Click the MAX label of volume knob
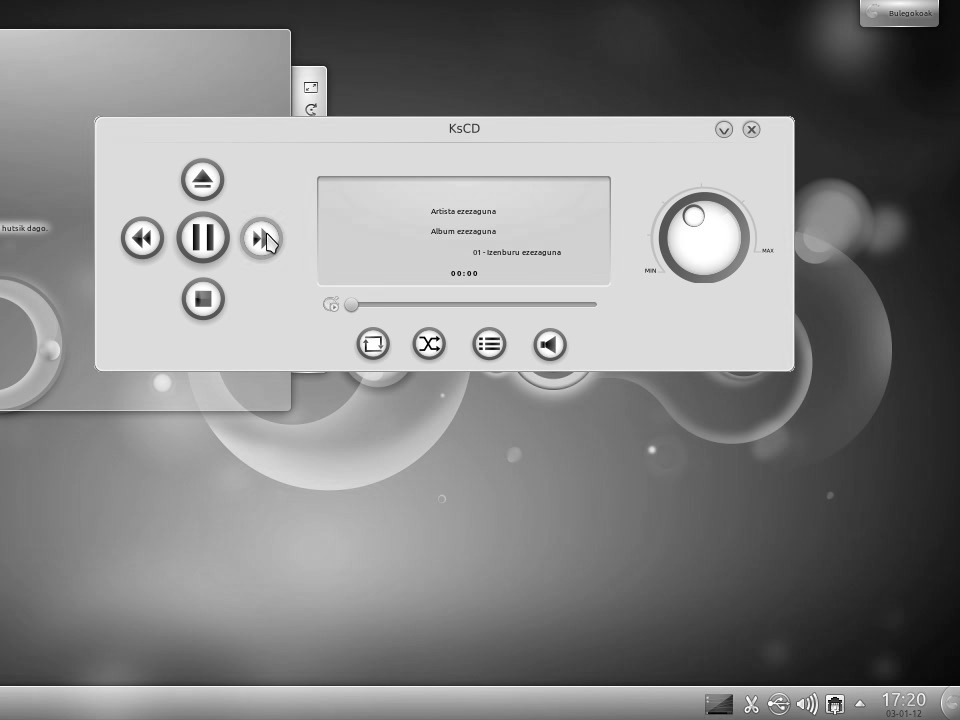This screenshot has width=960, height=720. point(768,250)
